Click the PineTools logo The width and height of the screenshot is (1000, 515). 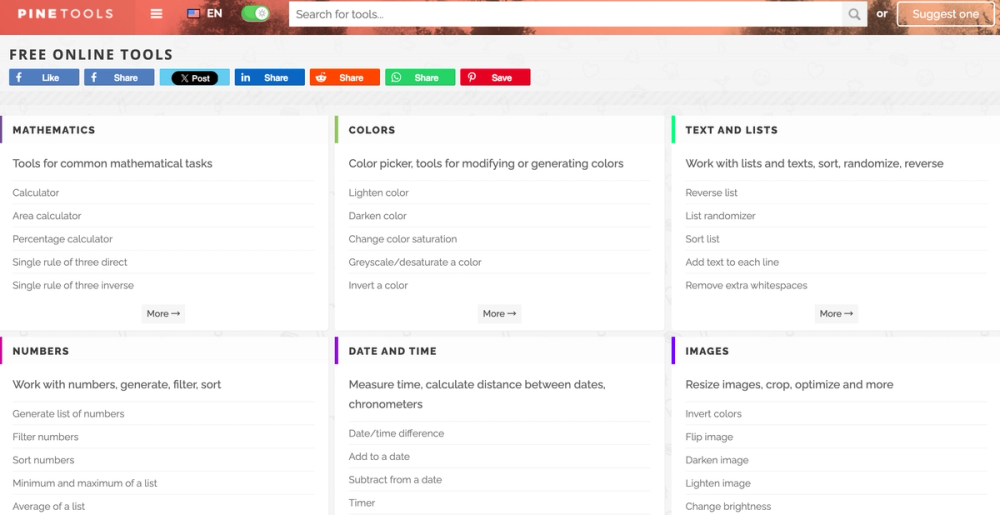(65, 13)
